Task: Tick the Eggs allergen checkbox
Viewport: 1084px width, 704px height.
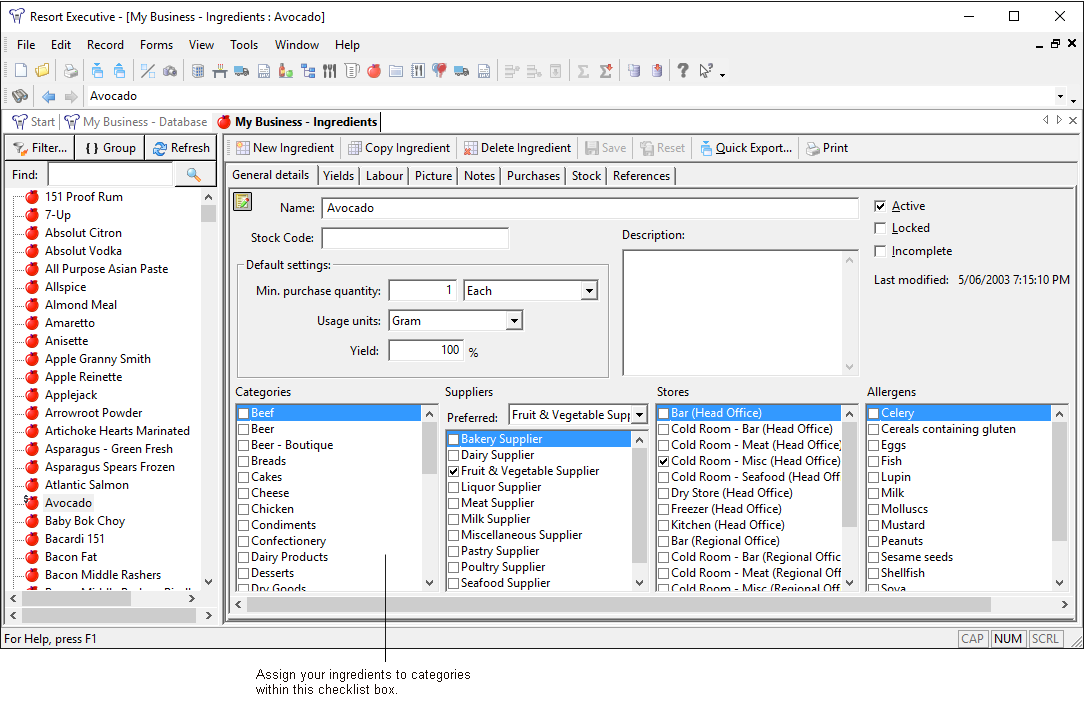Action: 874,445
